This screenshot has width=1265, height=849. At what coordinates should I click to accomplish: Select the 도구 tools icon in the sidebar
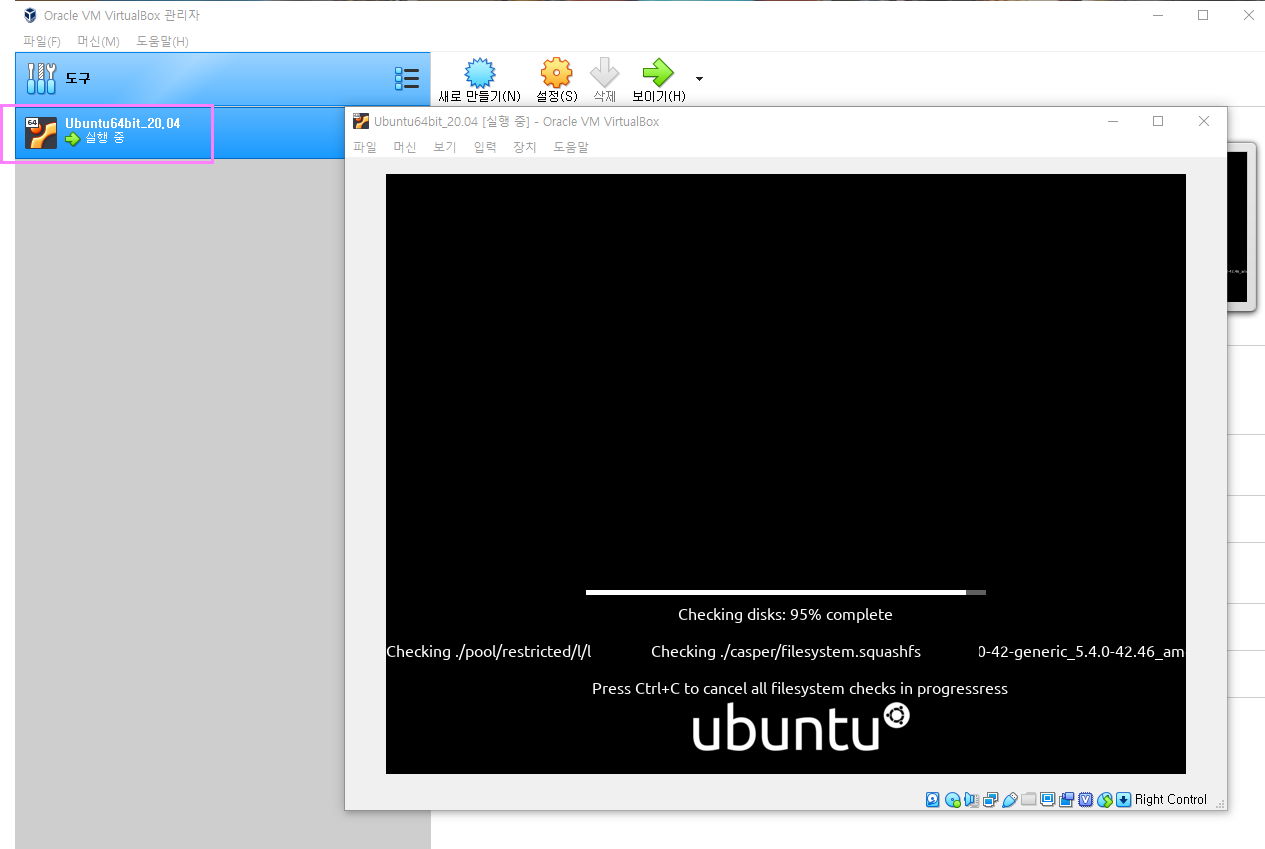[x=42, y=78]
